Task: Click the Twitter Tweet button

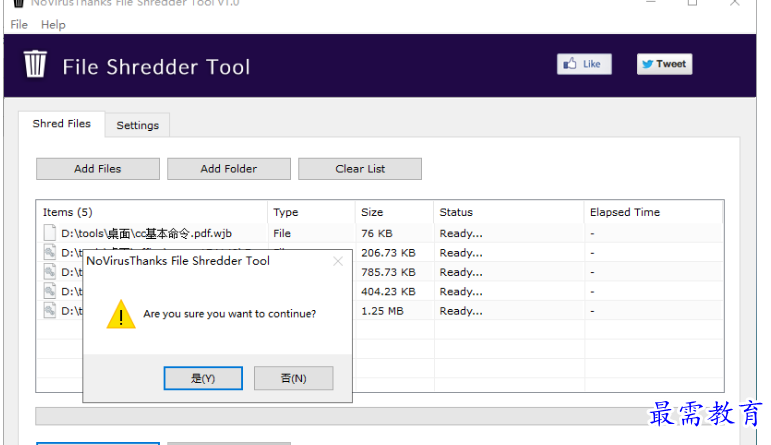Action: (664, 64)
